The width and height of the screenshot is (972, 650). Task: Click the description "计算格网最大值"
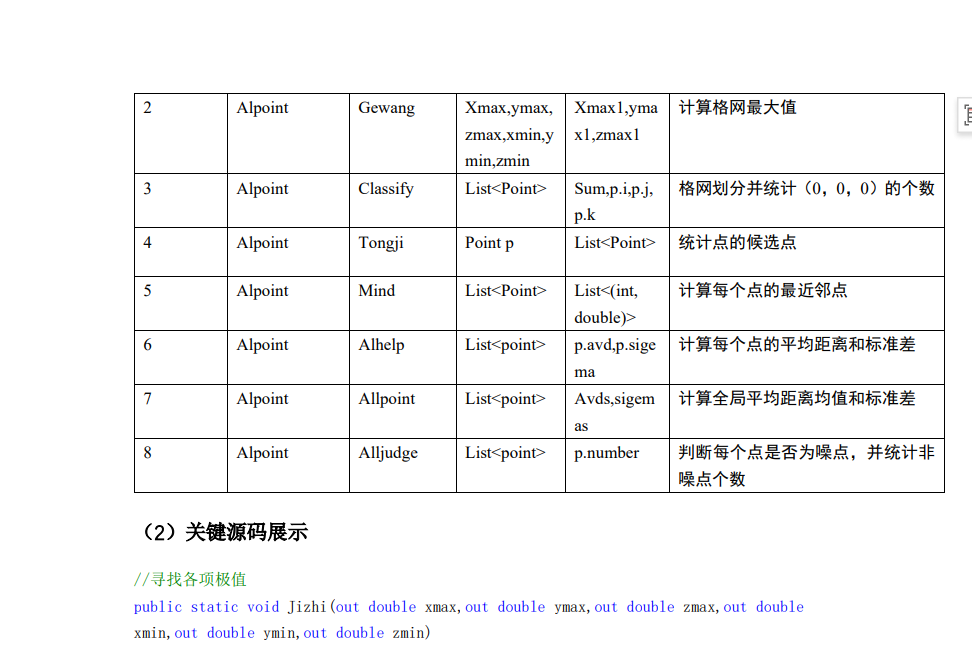[737, 108]
